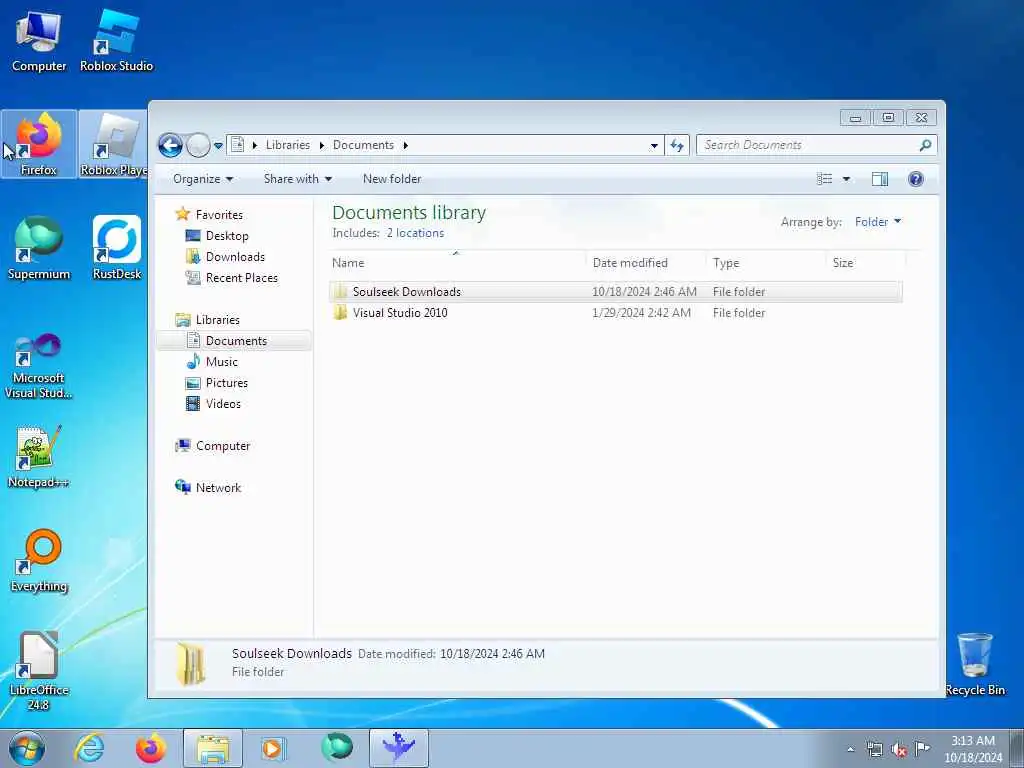Click the Windows Explorer taskbar button
Viewport: 1024px width, 768px height.
click(213, 748)
